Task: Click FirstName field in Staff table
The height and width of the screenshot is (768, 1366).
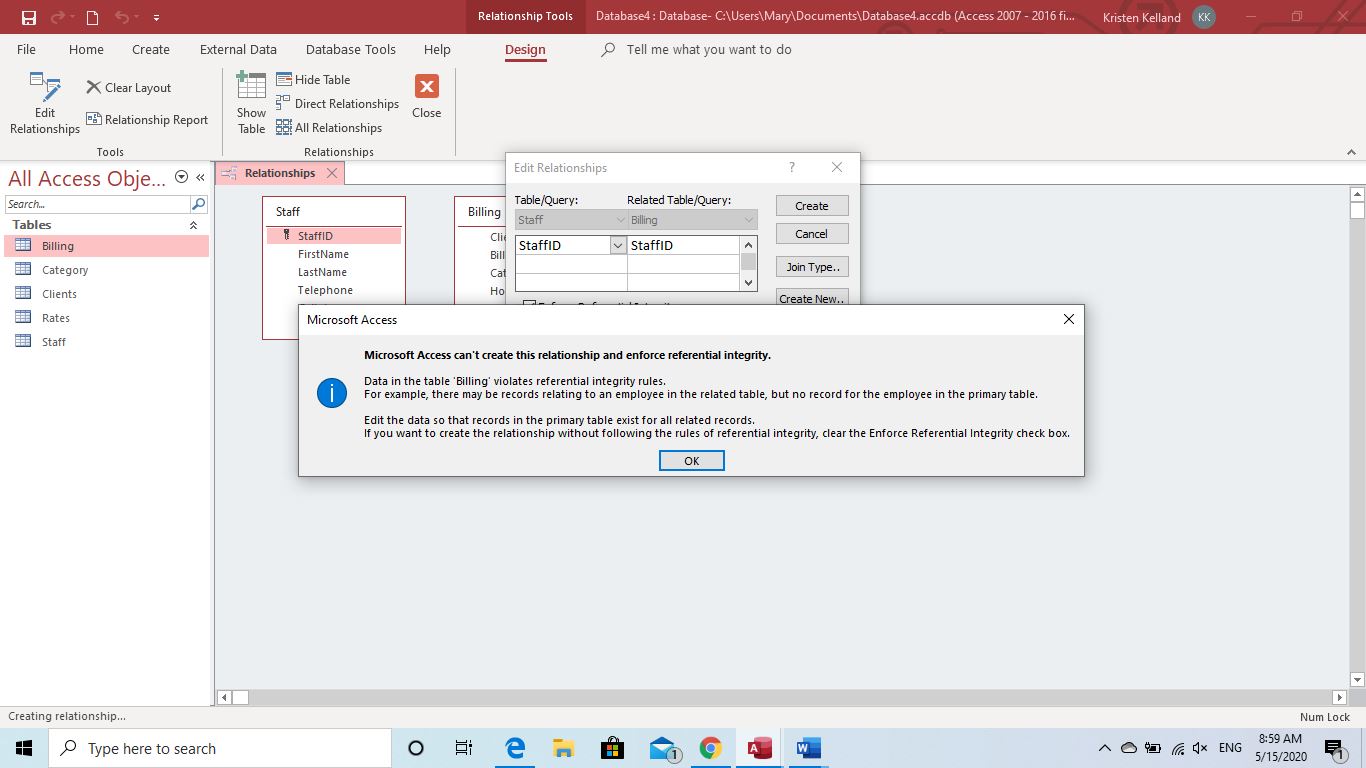Action: 323,254
